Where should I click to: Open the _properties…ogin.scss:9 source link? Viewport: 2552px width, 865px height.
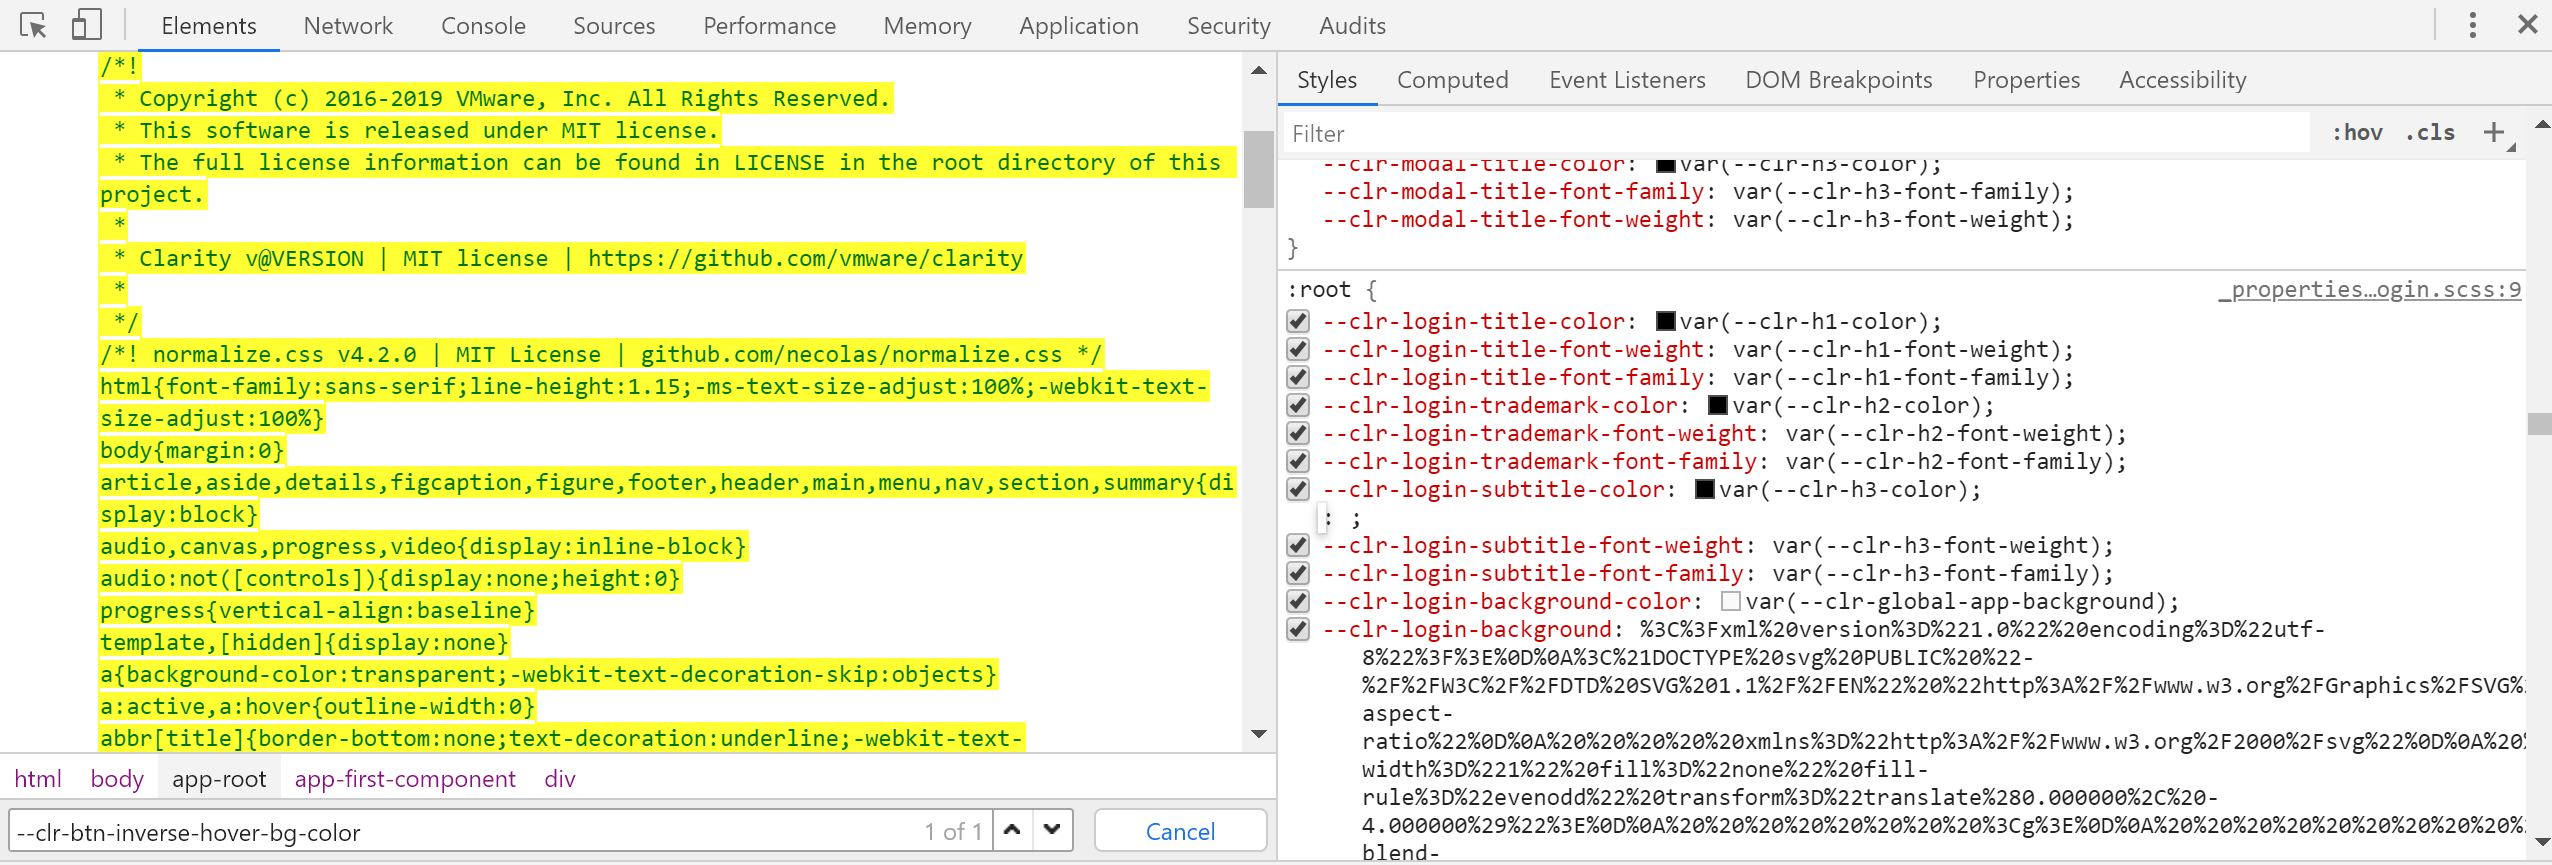(2370, 289)
